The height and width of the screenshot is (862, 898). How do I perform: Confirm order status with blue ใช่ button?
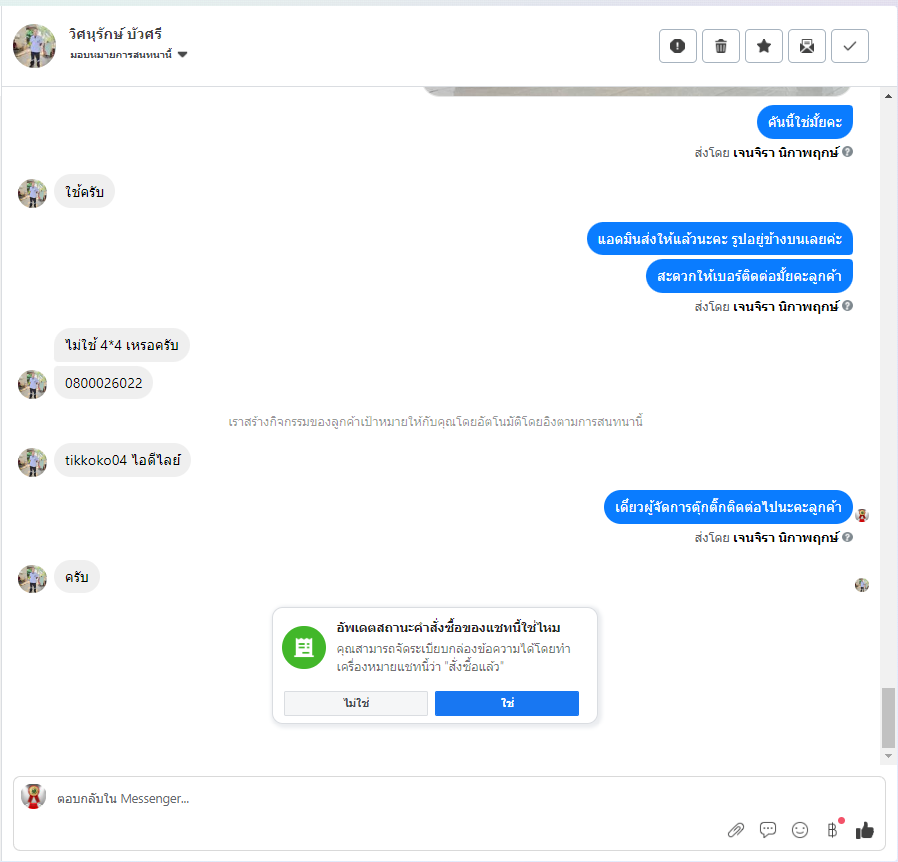coord(507,703)
